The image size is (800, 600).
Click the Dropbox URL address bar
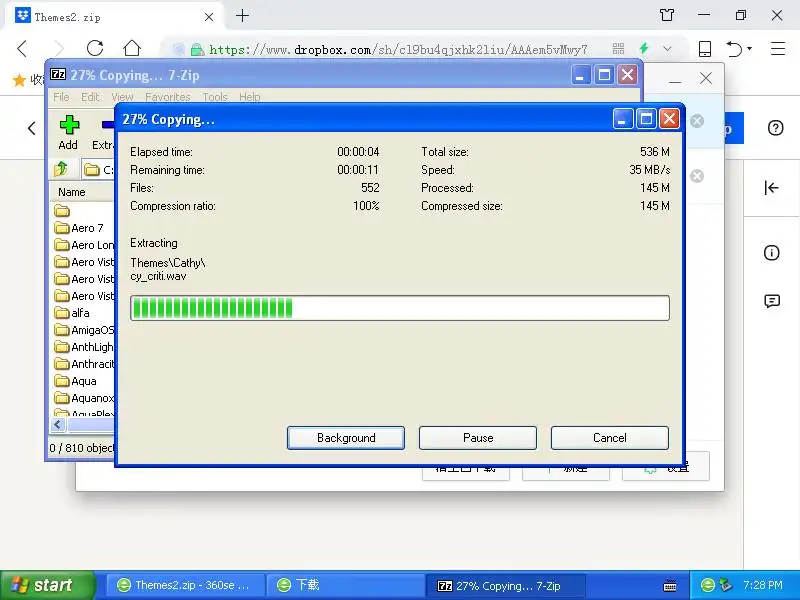(x=398, y=49)
